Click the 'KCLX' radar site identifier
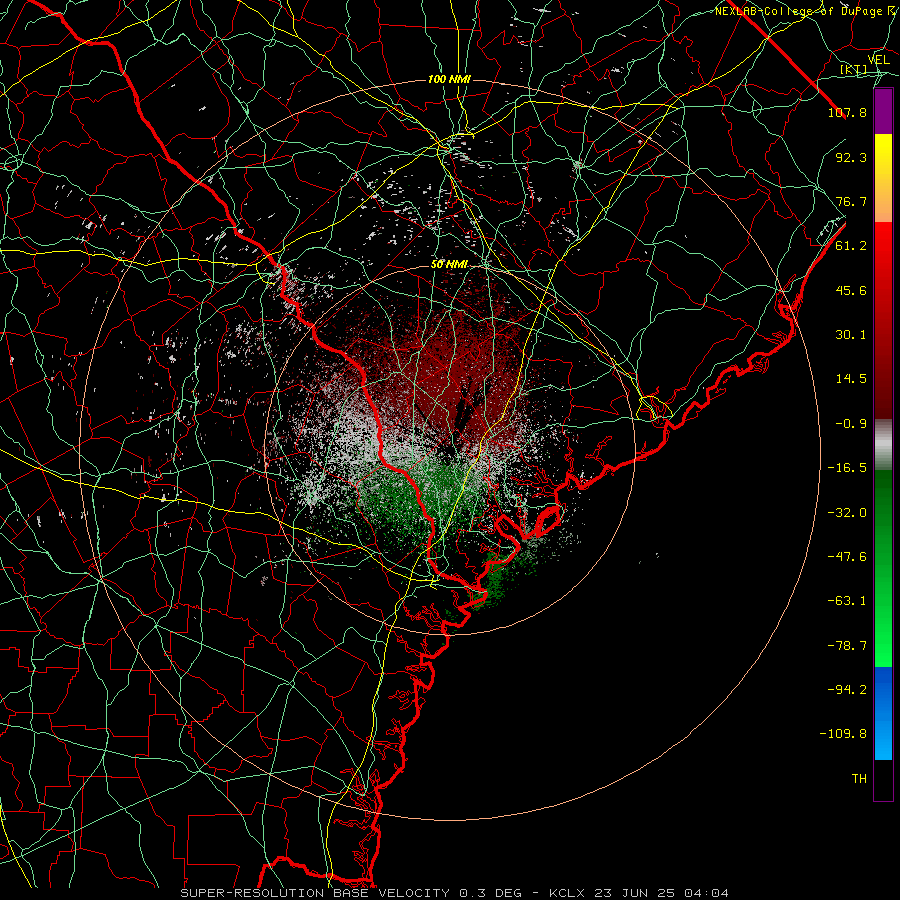 pos(565,893)
